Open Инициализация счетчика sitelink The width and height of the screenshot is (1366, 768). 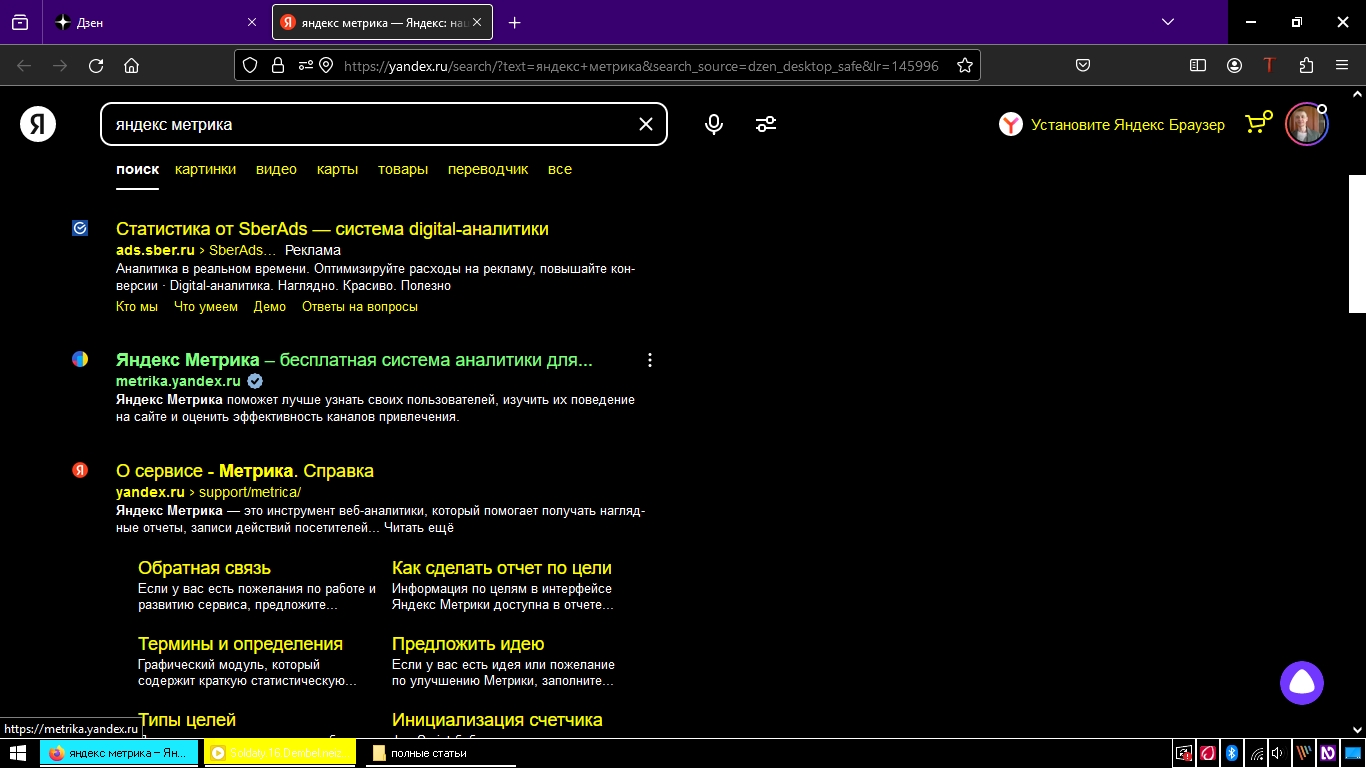pyautogui.click(x=497, y=720)
